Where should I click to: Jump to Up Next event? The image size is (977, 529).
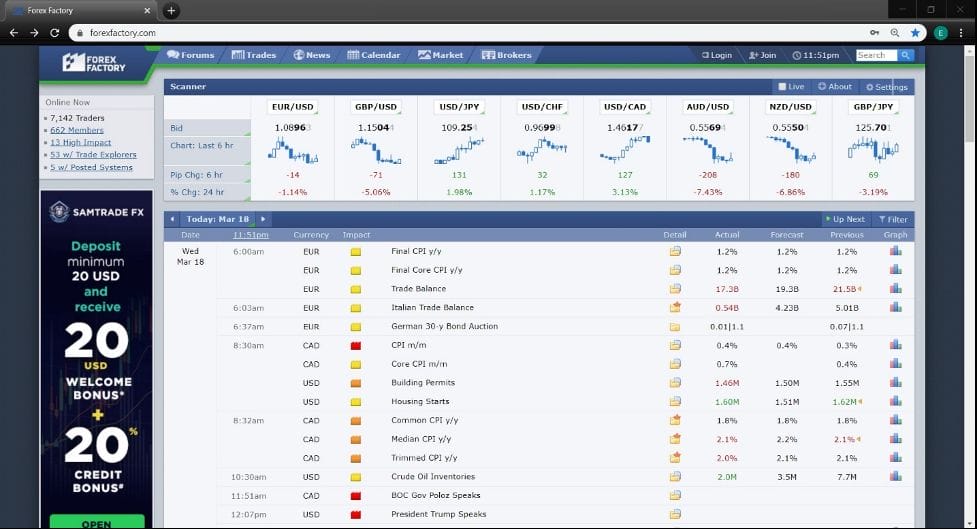[844, 219]
